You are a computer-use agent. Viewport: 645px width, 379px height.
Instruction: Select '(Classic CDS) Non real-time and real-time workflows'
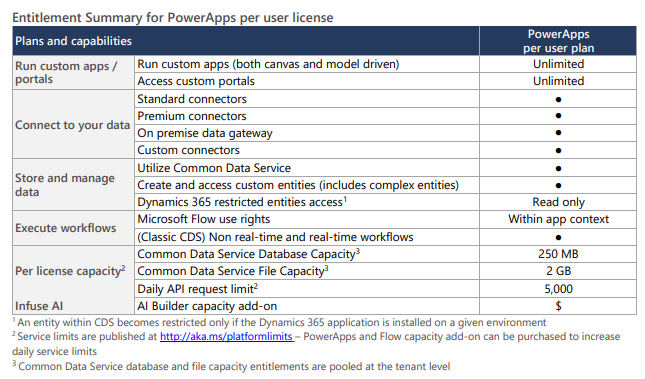[x=275, y=237]
